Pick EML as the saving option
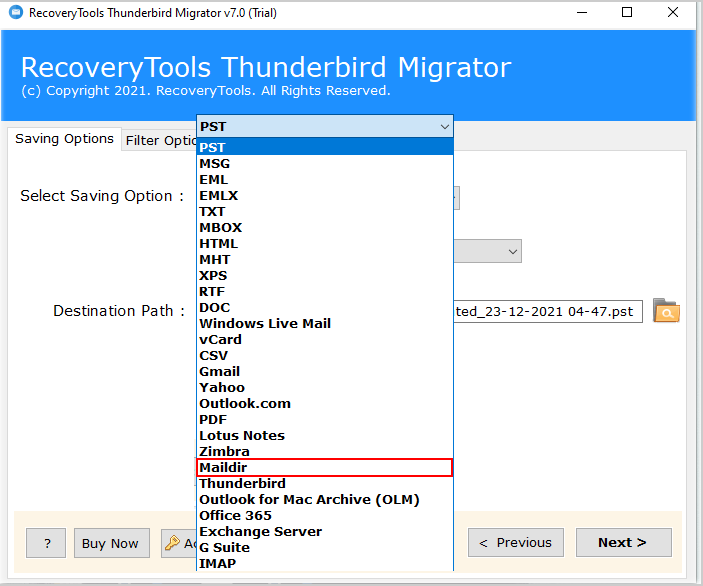Viewport: 703px width, 586px height. (x=325, y=179)
